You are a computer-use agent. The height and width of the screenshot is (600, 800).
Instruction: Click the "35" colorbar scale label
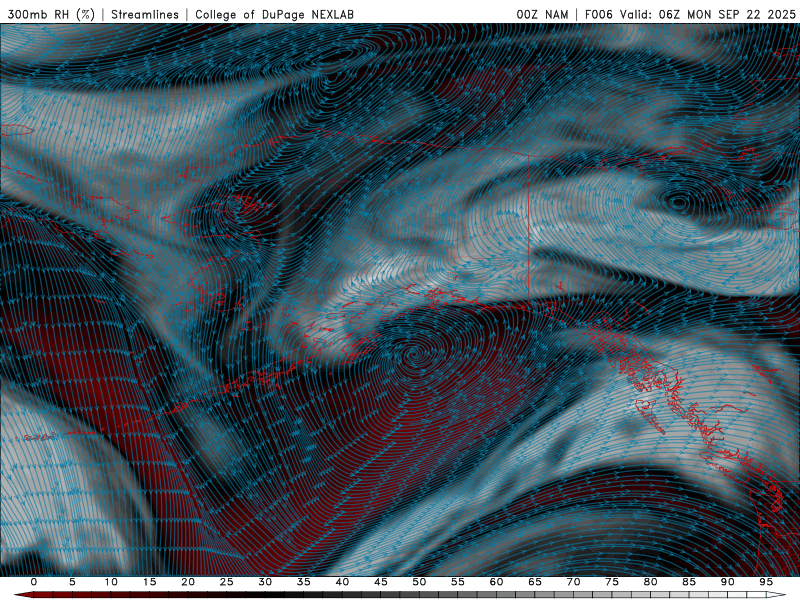click(304, 582)
